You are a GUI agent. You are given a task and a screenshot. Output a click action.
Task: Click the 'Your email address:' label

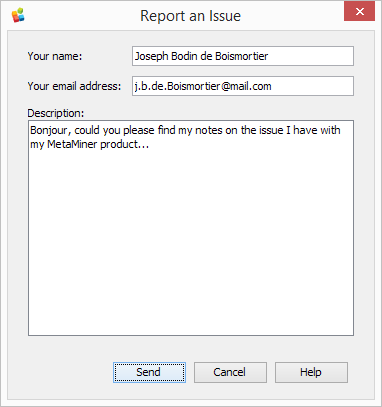[74, 86]
